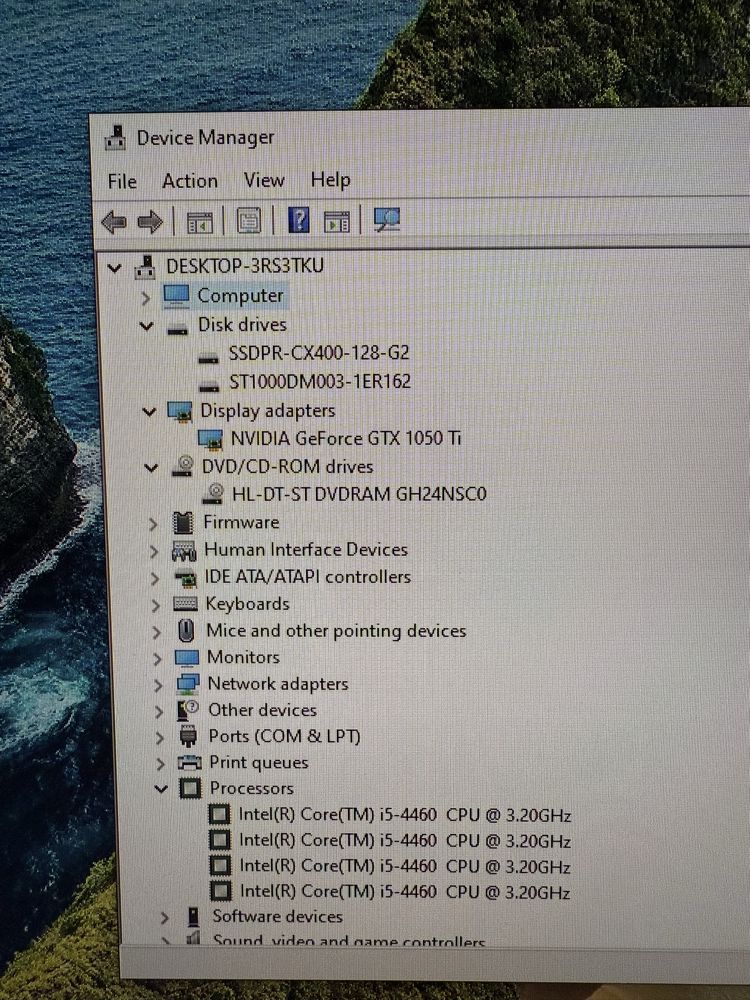Open the Properties toolbar icon
This screenshot has height=1000, width=750.
249,221
